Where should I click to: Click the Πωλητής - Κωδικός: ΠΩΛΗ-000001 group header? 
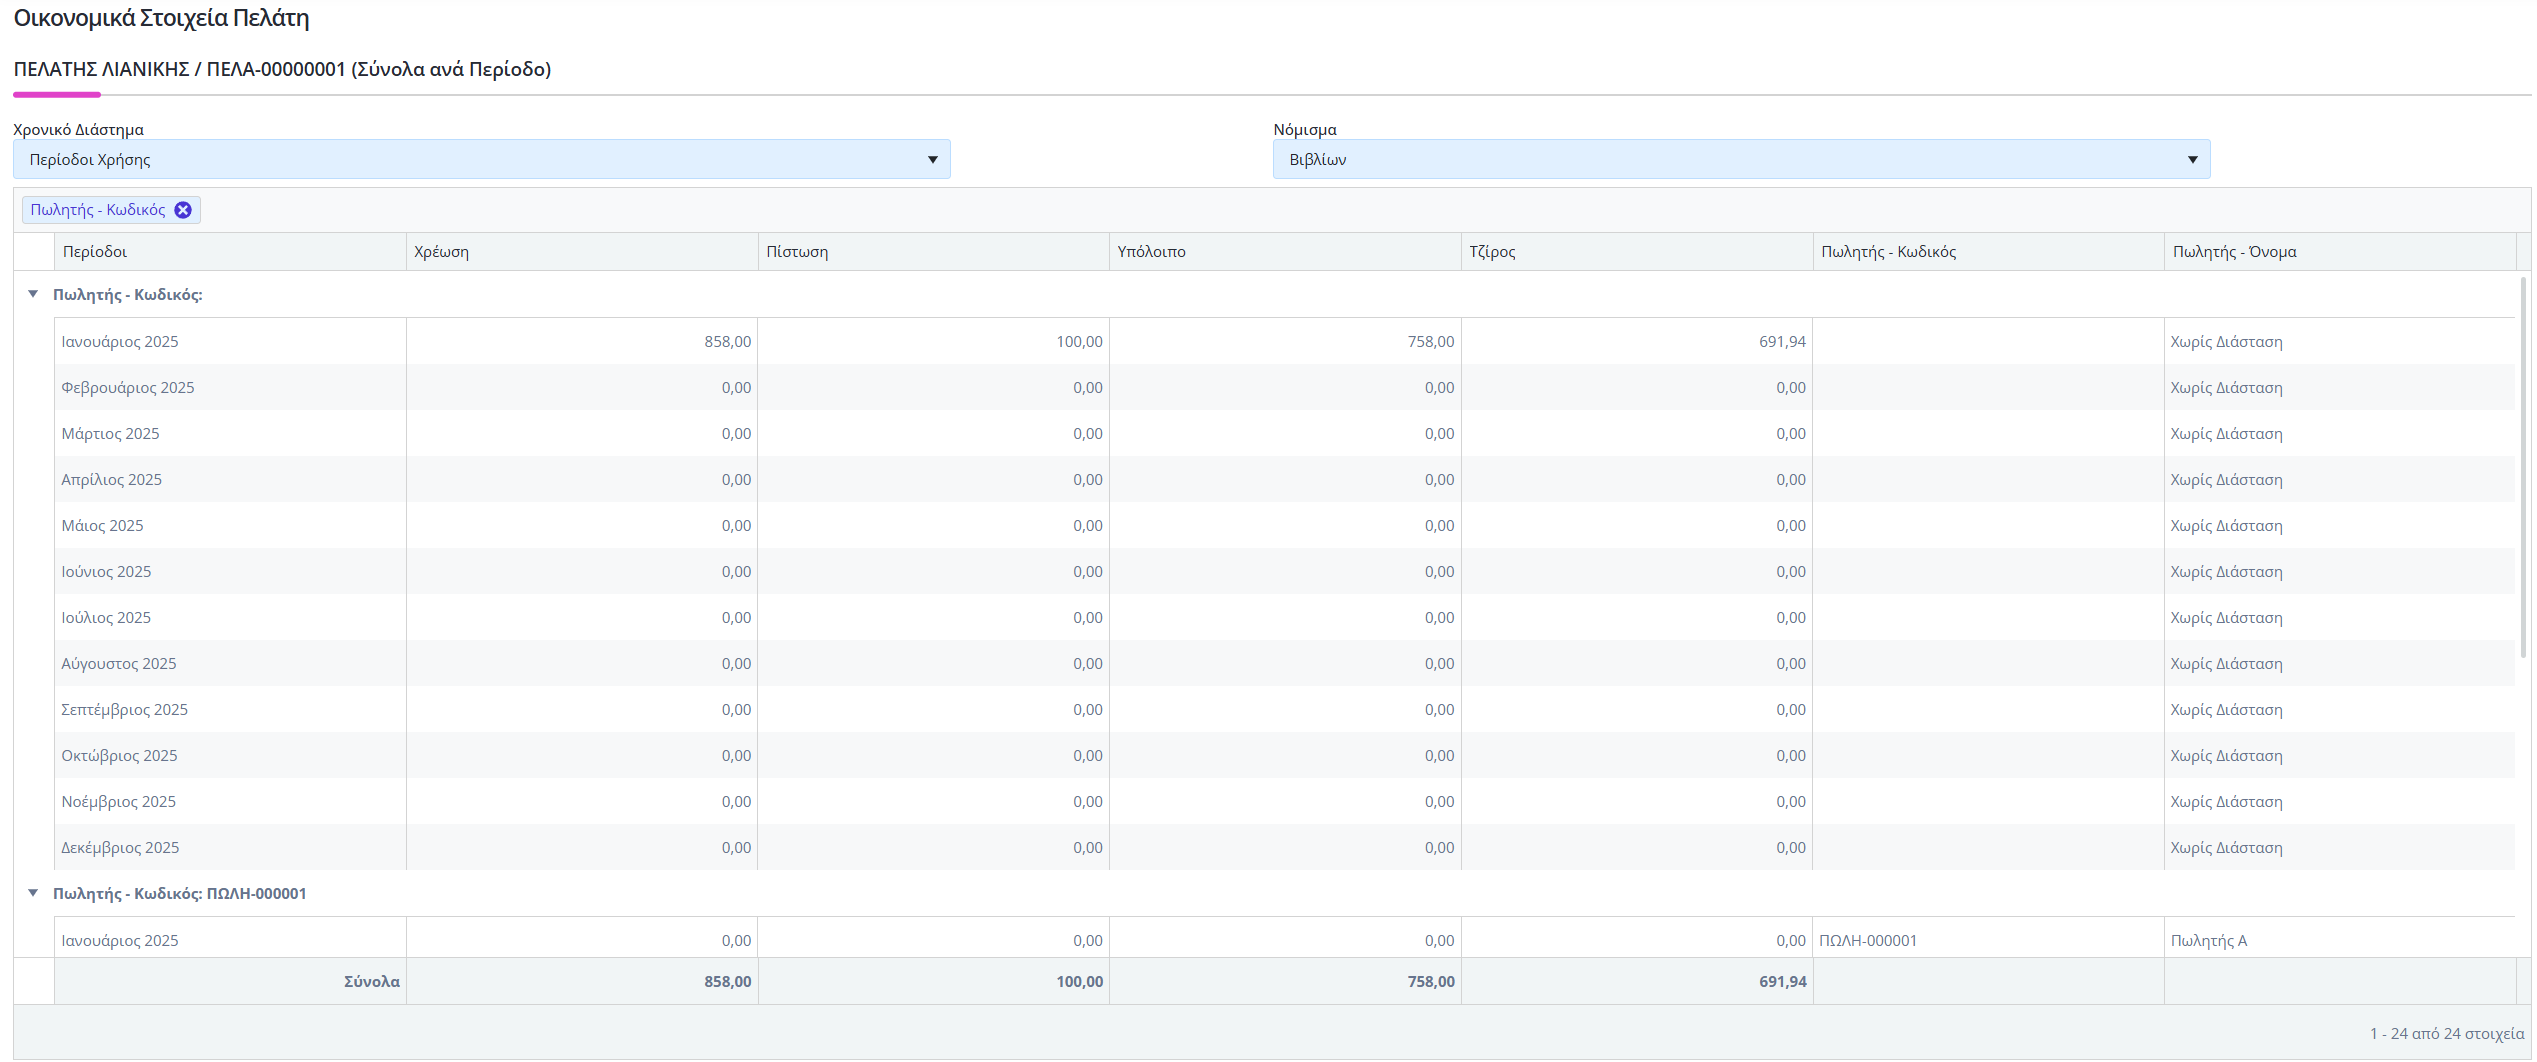click(x=180, y=894)
